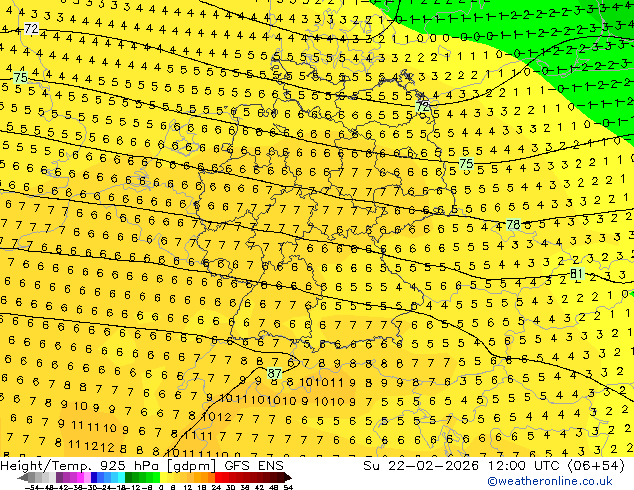Click the right dark arrow of the color scale
The width and height of the screenshot is (634, 490).
coord(288,477)
